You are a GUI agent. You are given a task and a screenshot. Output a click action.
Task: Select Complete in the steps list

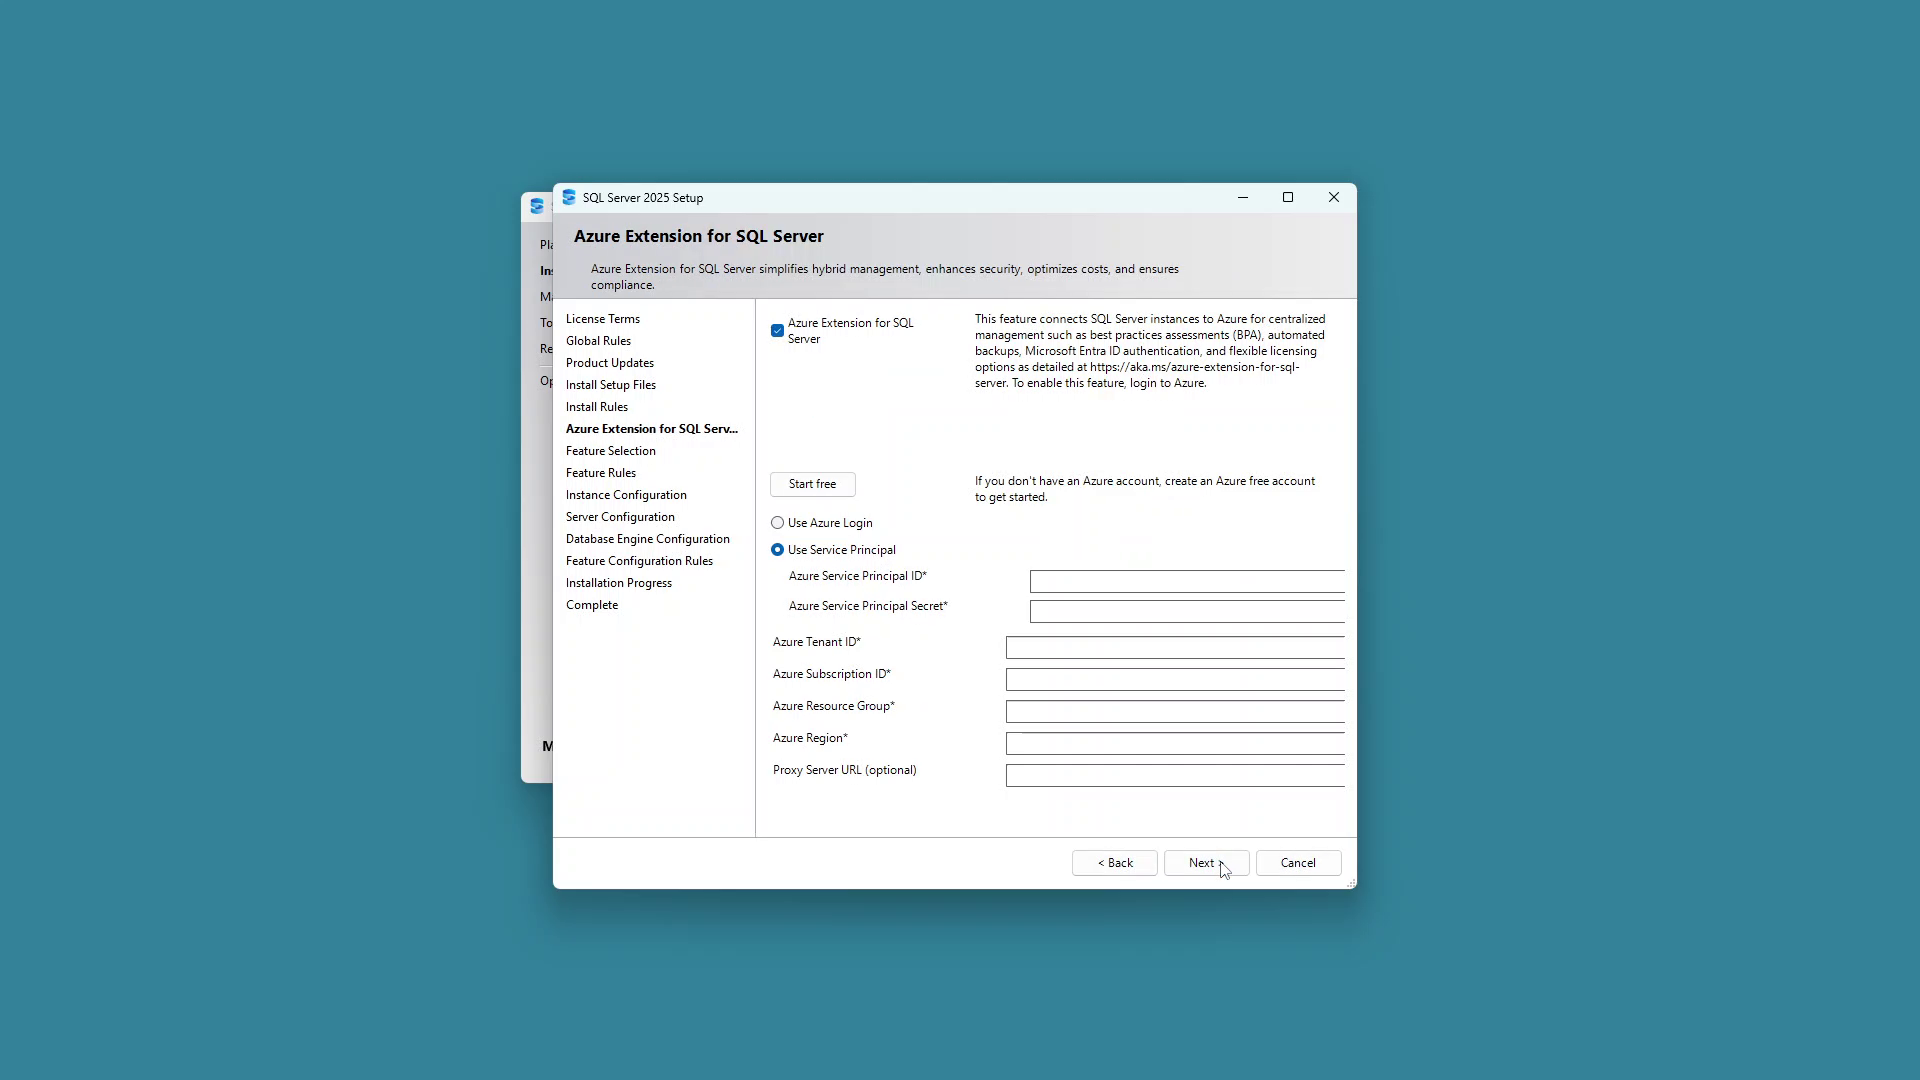(592, 605)
